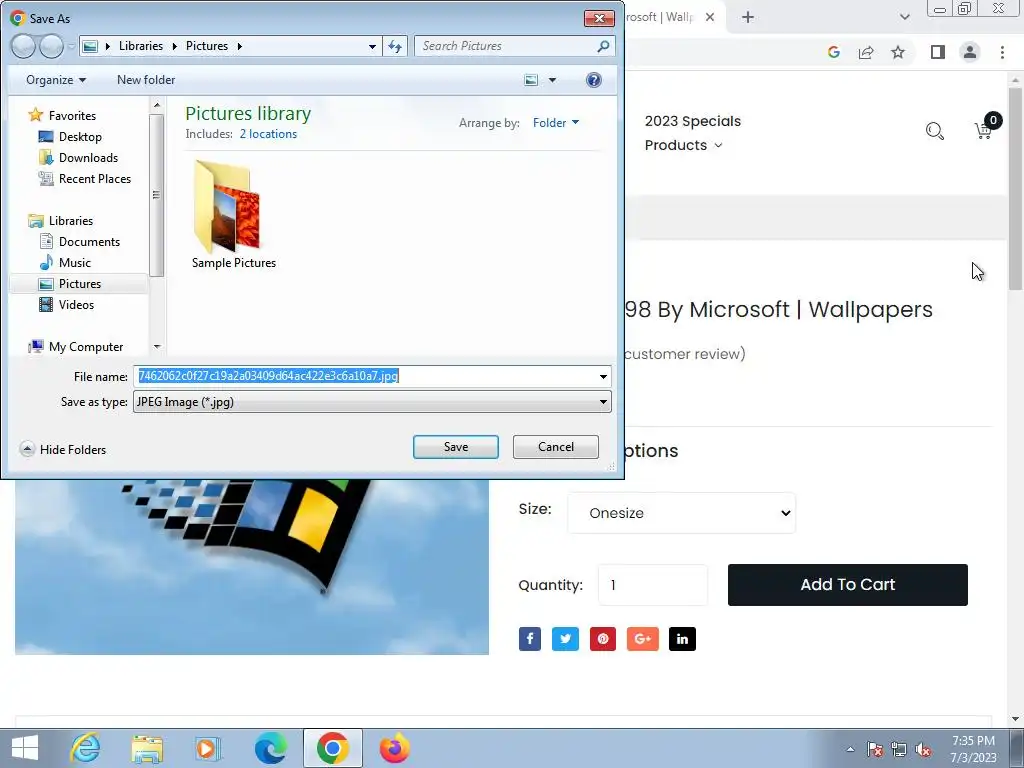Click 2023 Specials menu link
1024x768 pixels.
click(693, 121)
